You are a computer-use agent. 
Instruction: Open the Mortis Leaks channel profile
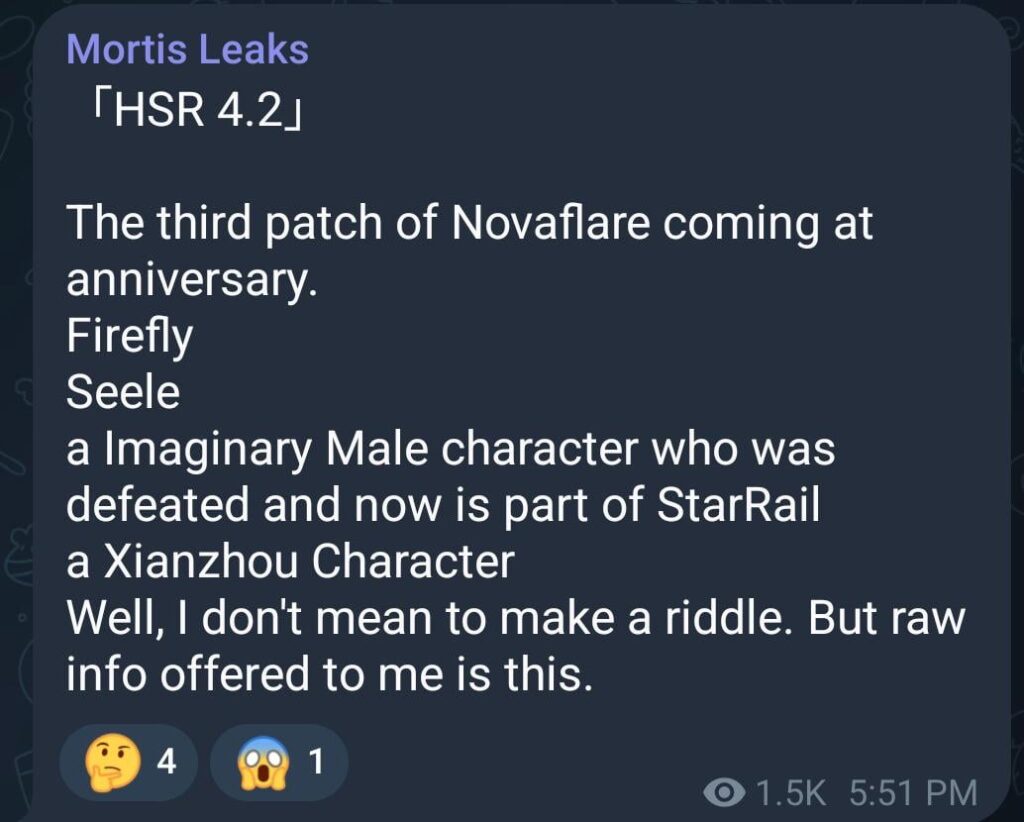(188, 47)
